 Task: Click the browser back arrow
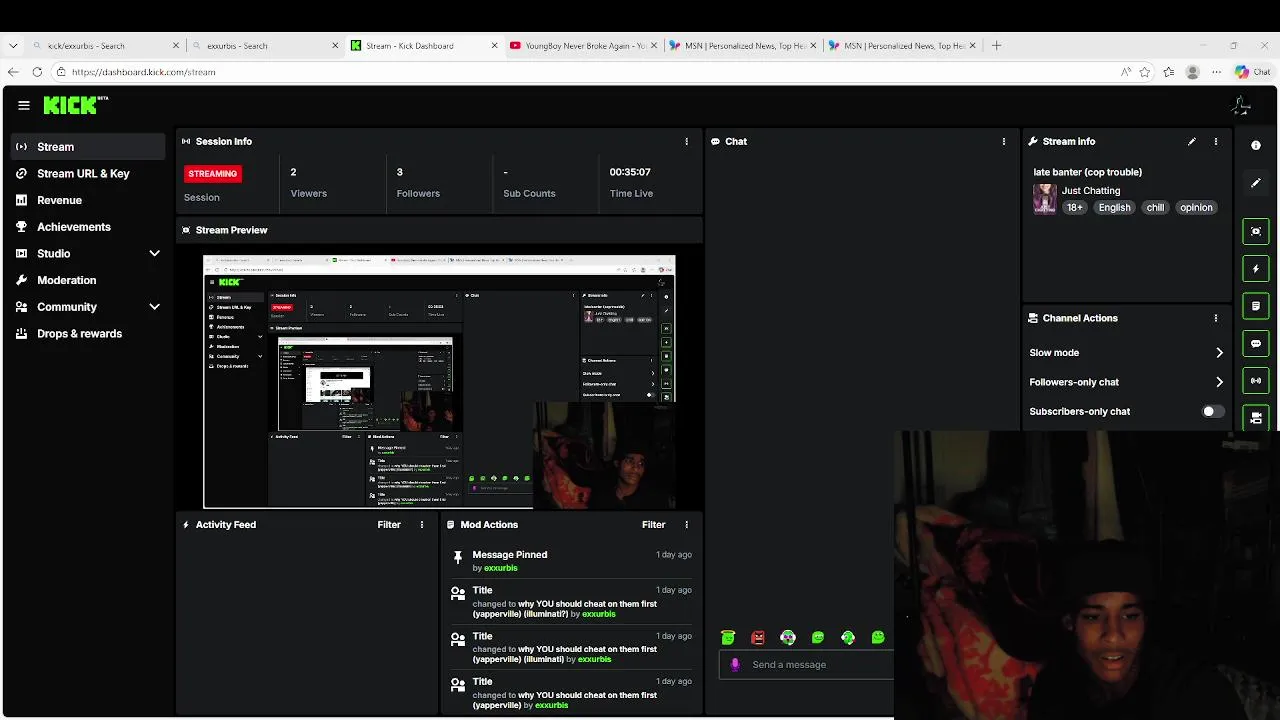[x=13, y=72]
